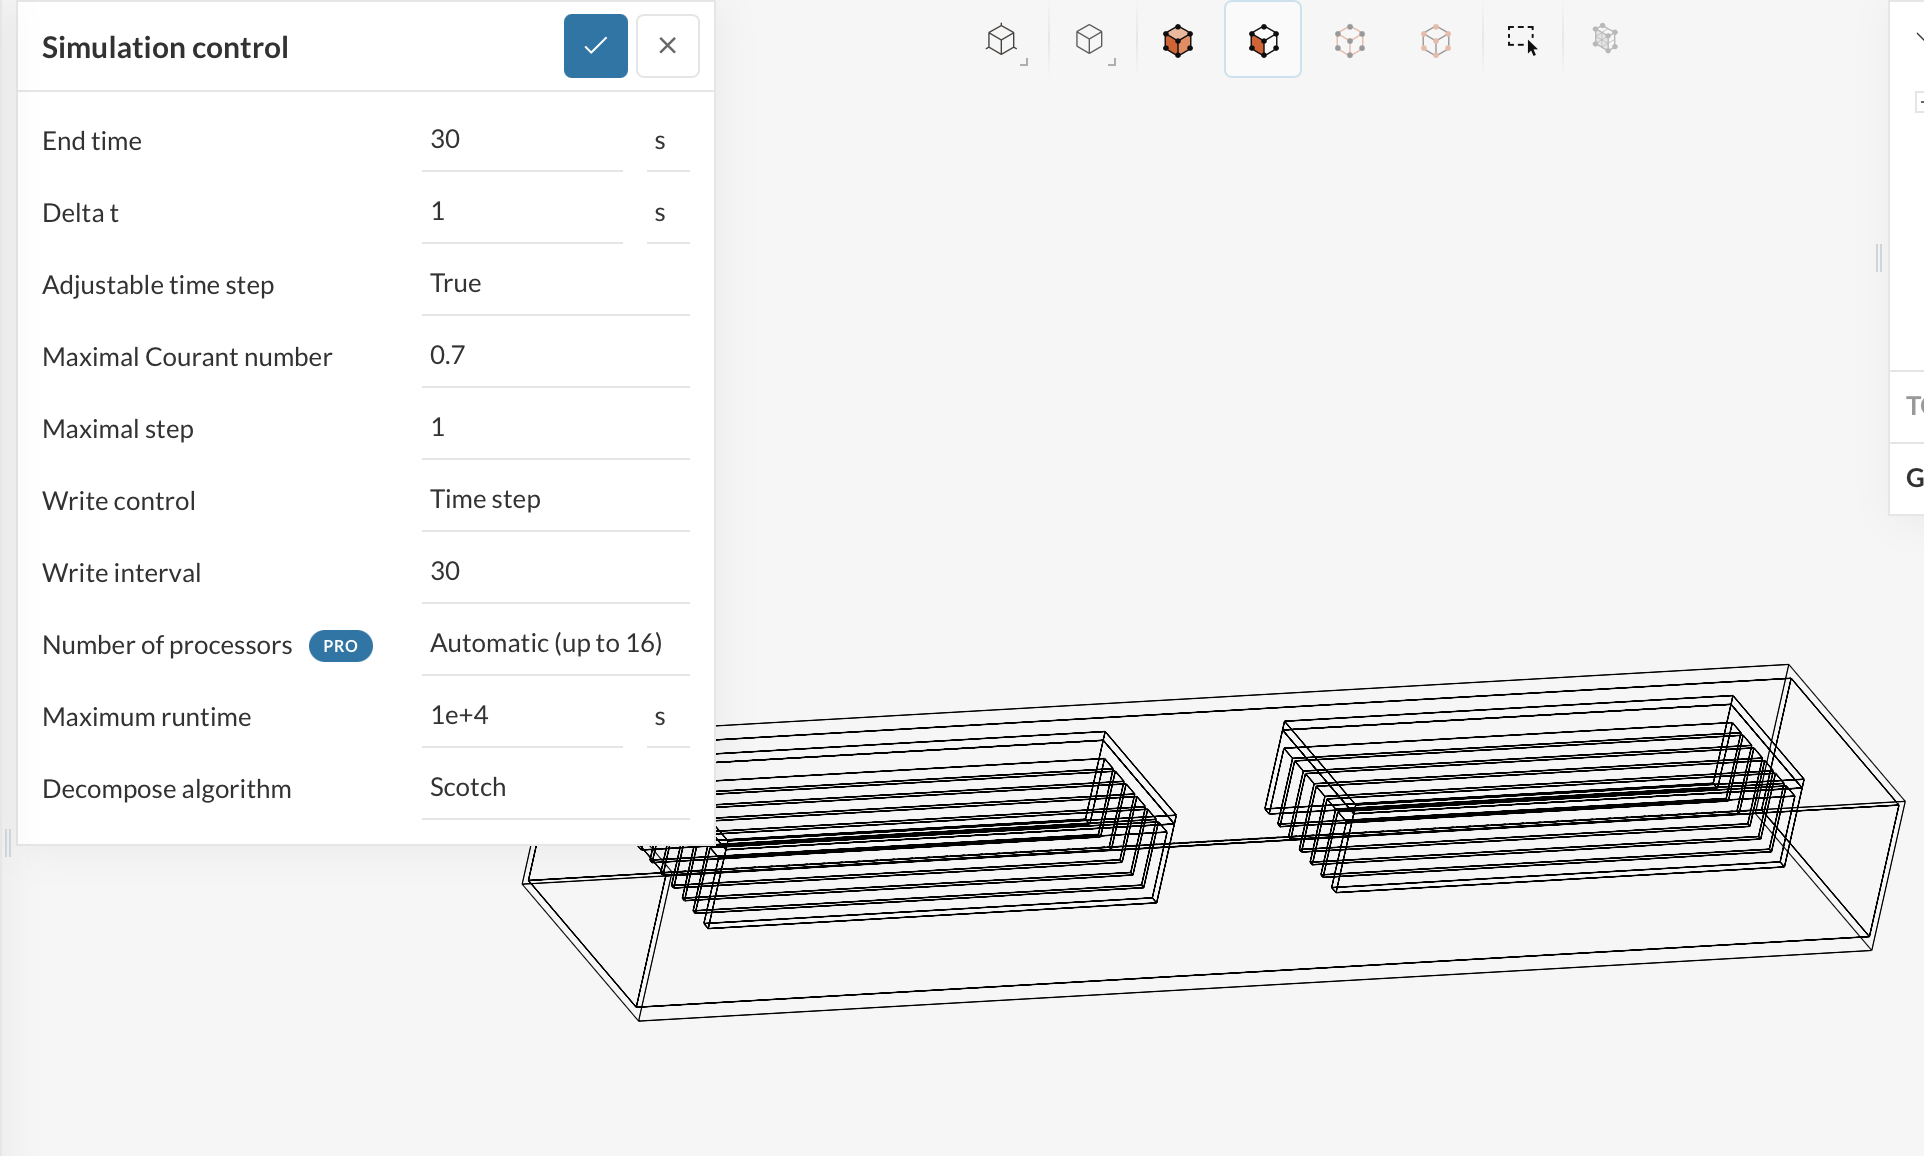
Task: Confirm Simulation control with checkmark button
Action: tap(595, 46)
